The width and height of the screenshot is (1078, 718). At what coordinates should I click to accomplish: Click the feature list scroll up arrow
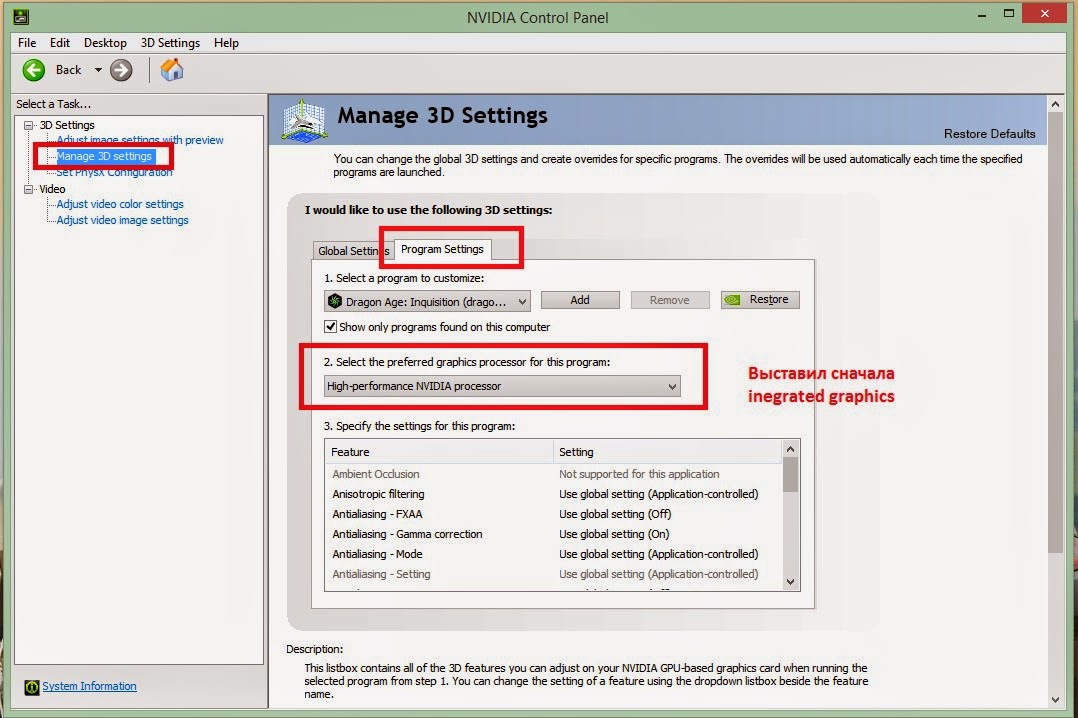point(791,449)
